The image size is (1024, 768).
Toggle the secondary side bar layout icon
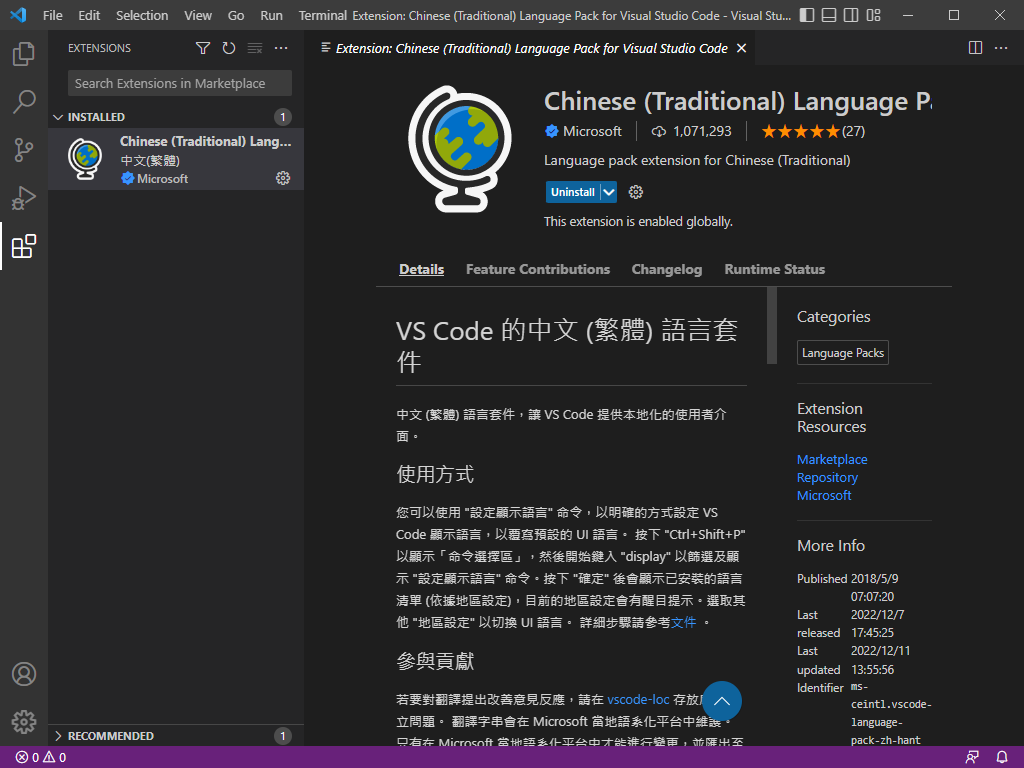[x=851, y=15]
